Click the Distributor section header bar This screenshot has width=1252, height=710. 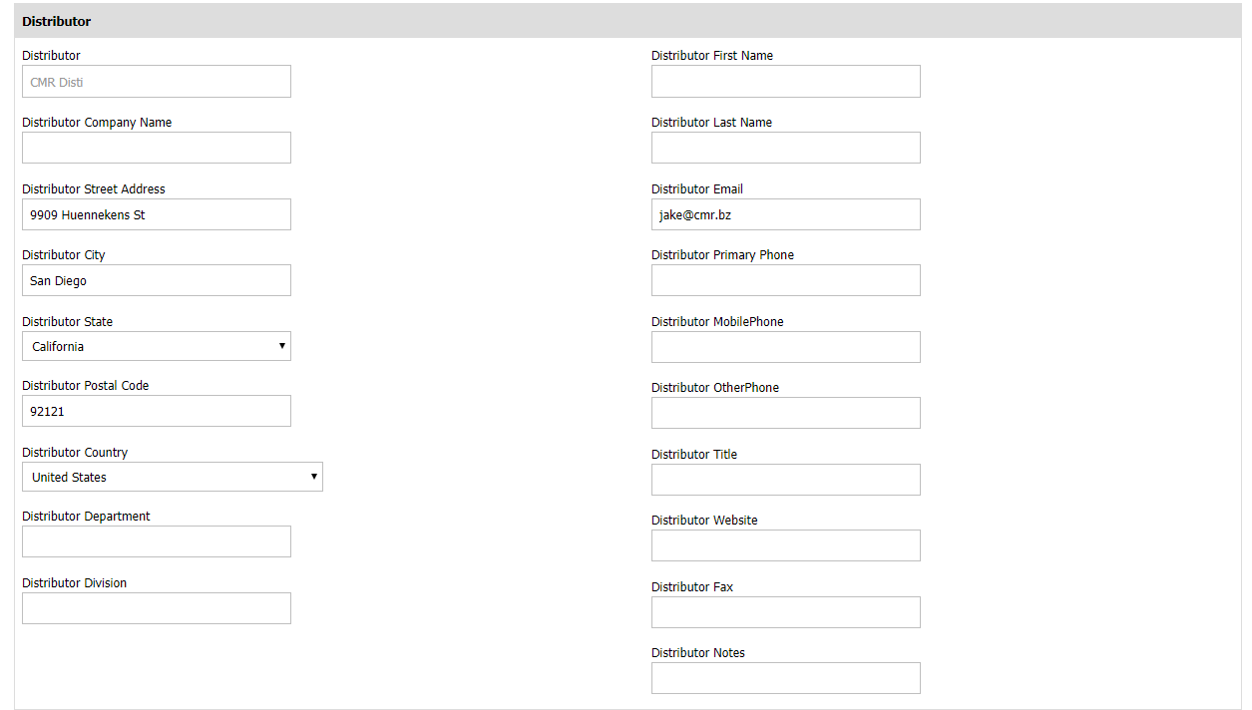[626, 21]
